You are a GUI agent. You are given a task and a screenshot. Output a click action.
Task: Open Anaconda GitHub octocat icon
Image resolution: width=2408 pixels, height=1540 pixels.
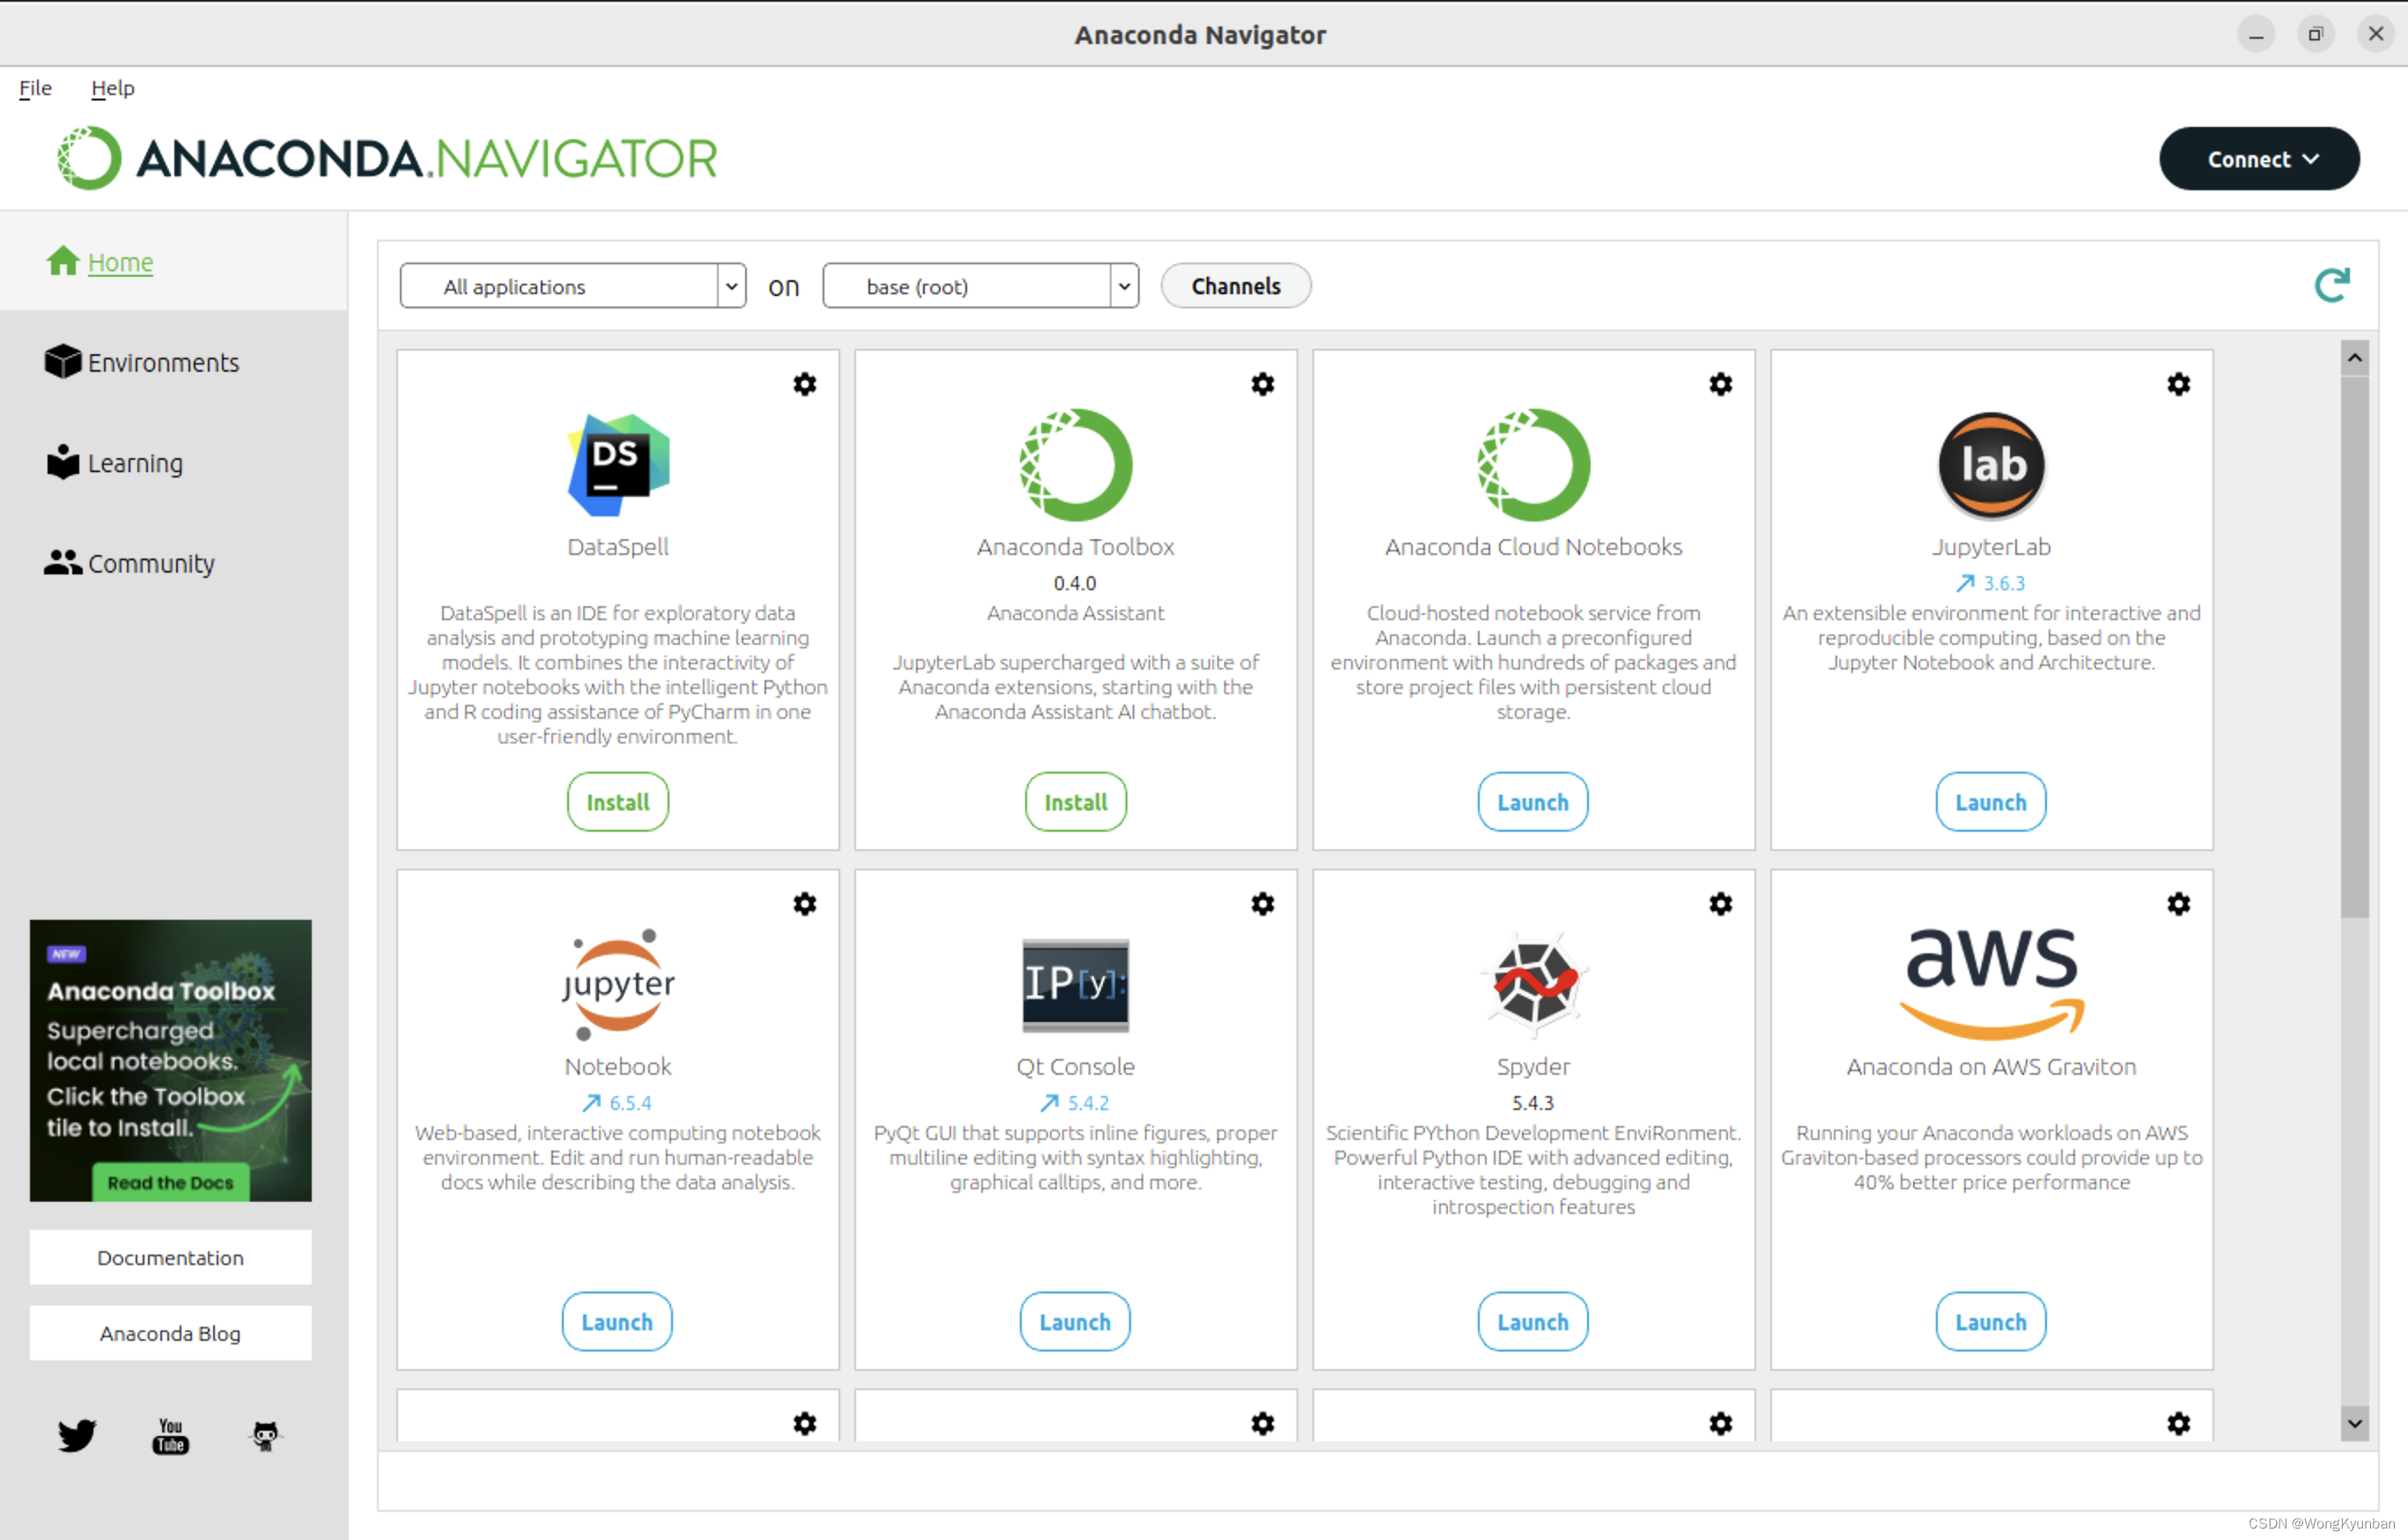coord(265,1436)
